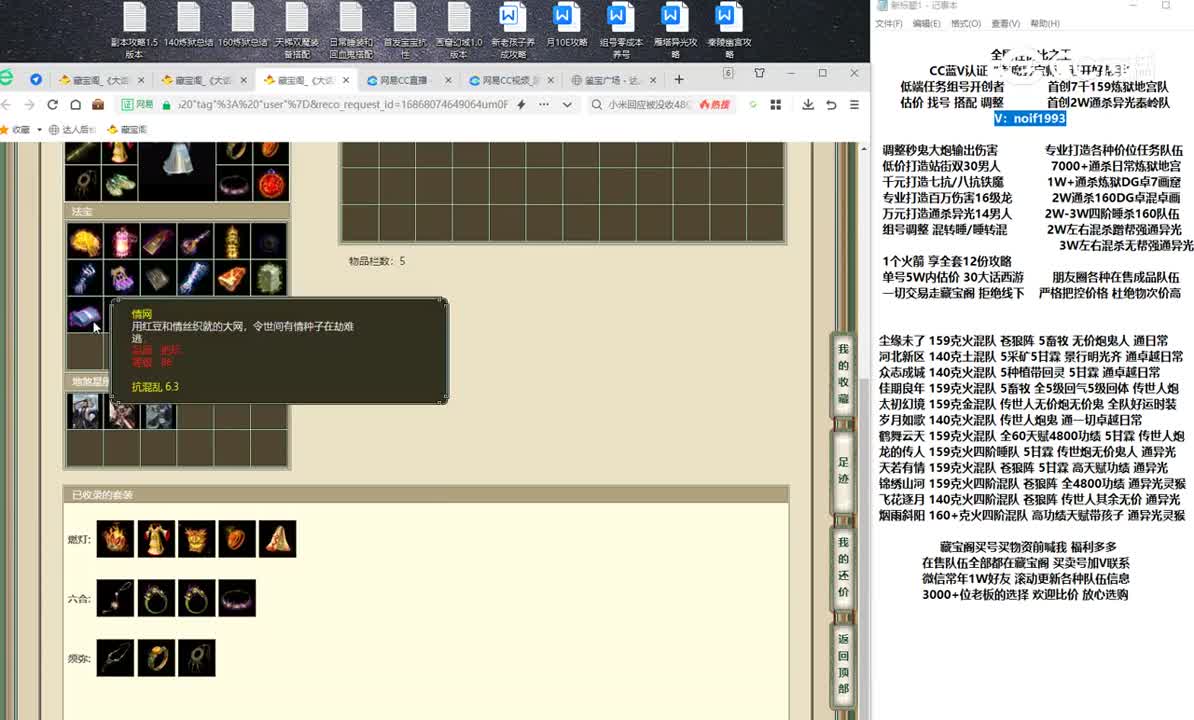Open desktop file 160炼狱总结
The width and height of the screenshot is (1194, 720).
click(x=242, y=26)
